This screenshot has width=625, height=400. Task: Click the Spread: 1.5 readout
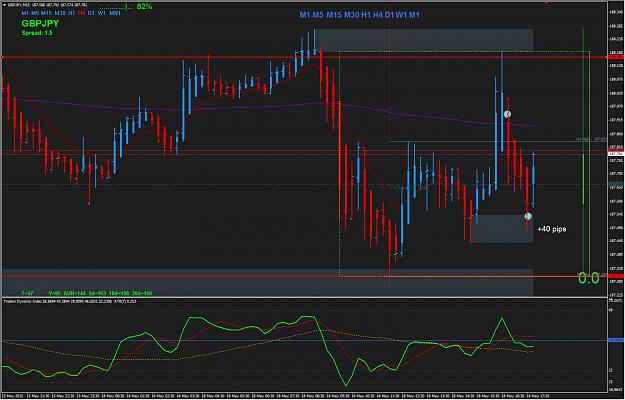(37, 33)
